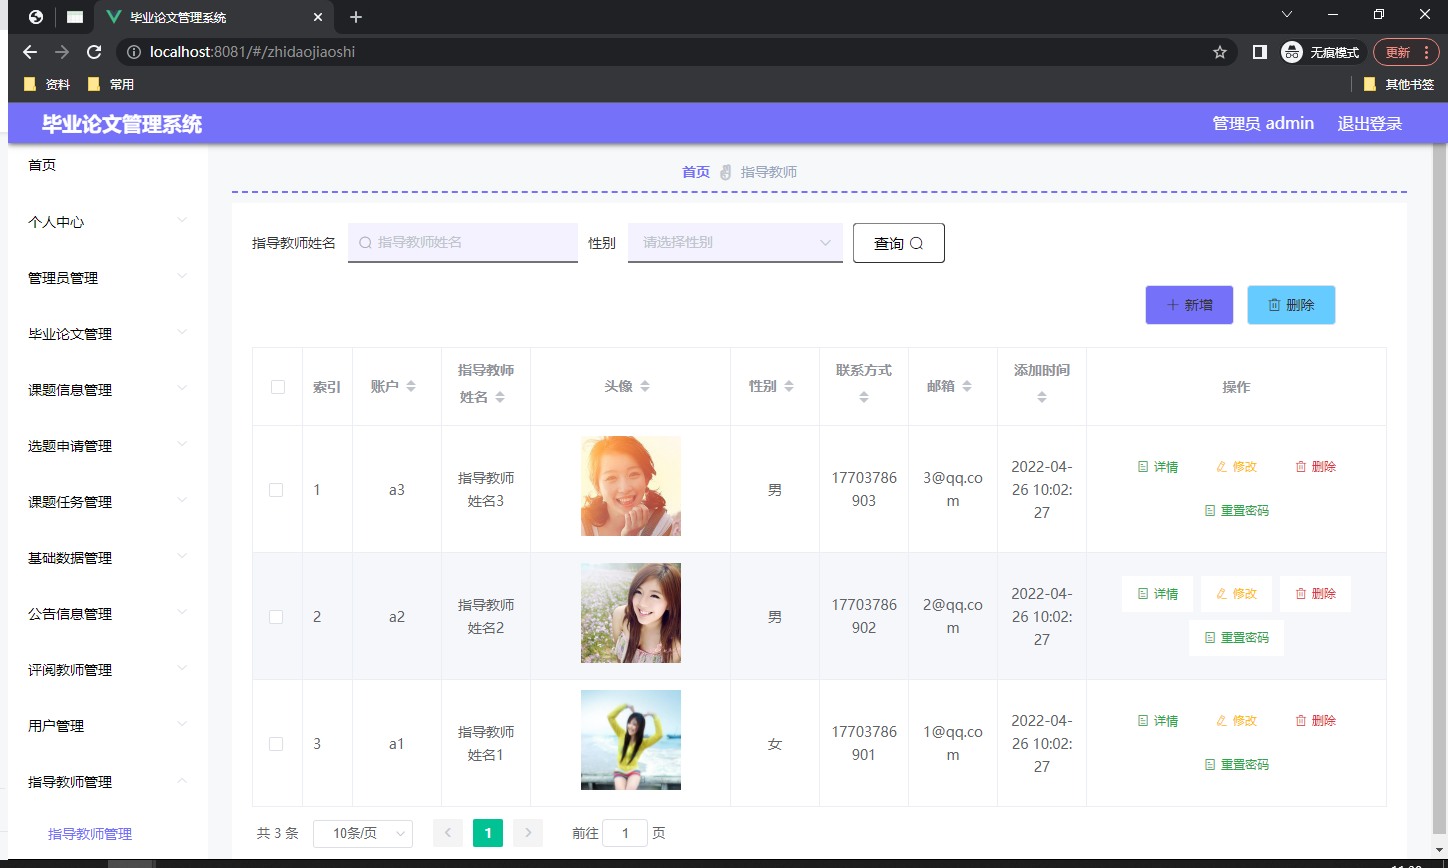Click the browser refresh icon
This screenshot has width=1448, height=868.
tap(93, 51)
